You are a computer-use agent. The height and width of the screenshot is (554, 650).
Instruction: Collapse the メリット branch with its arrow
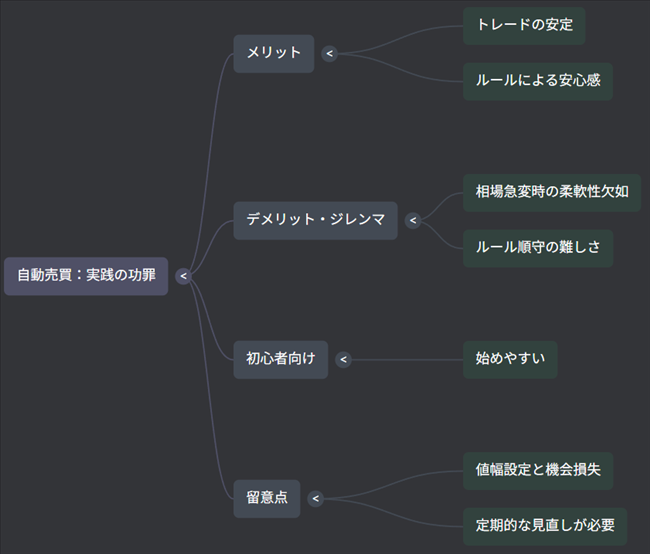pos(330,54)
